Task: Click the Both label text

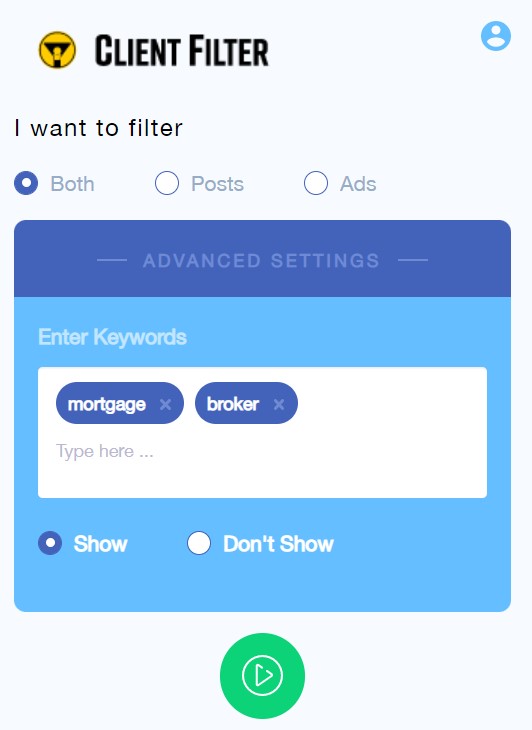Action: [x=72, y=183]
